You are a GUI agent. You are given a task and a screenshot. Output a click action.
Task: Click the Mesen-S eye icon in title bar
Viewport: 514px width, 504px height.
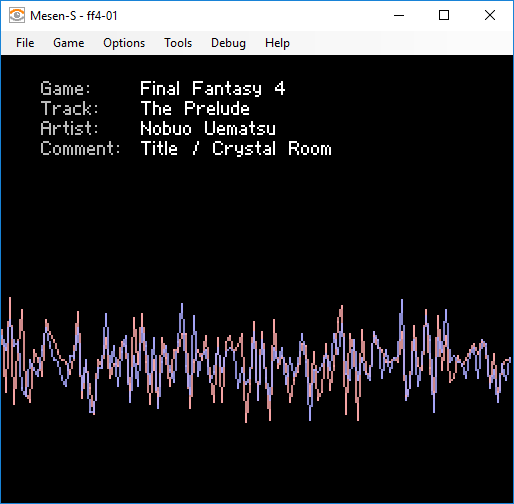(17, 16)
